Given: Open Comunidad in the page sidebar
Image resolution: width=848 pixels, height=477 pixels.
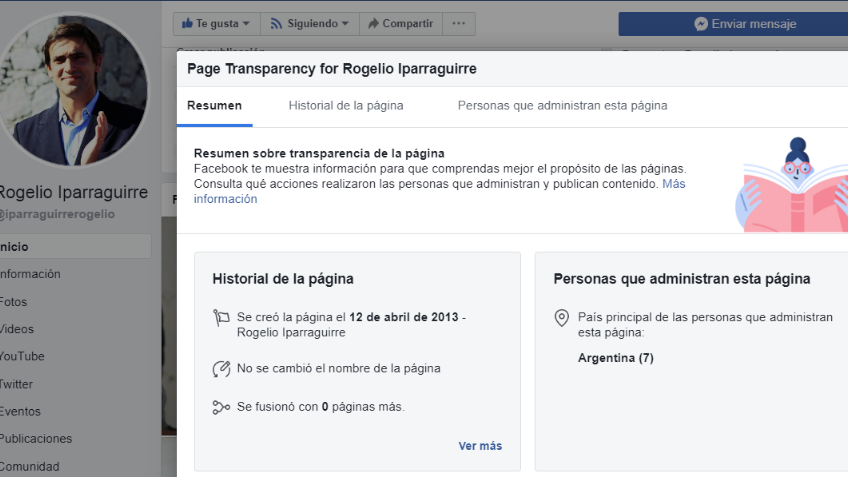Looking at the screenshot, I should pos(30,466).
